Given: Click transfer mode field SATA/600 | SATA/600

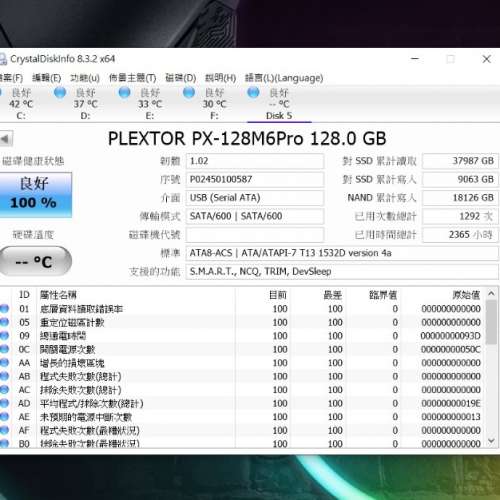Looking at the screenshot, I should tap(255, 216).
